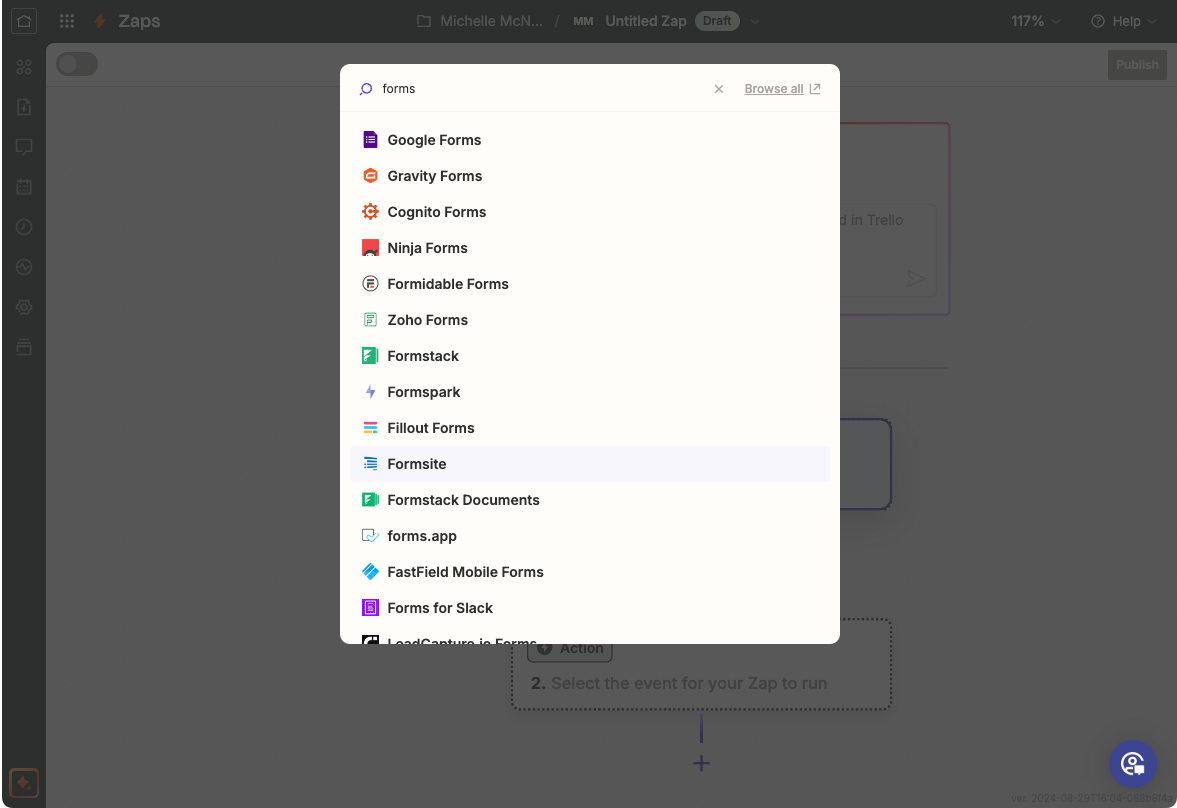Open the history clock icon in the sidebar
The image size is (1177, 808).
click(x=24, y=227)
